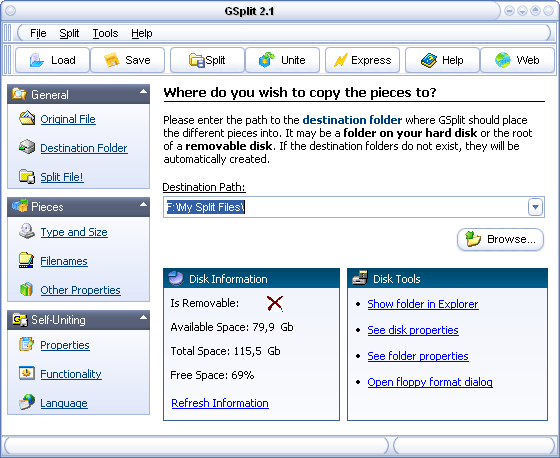This screenshot has width=560, height=458.
Task: Click the Split toolbar button icon
Action: pyautogui.click(x=196, y=60)
